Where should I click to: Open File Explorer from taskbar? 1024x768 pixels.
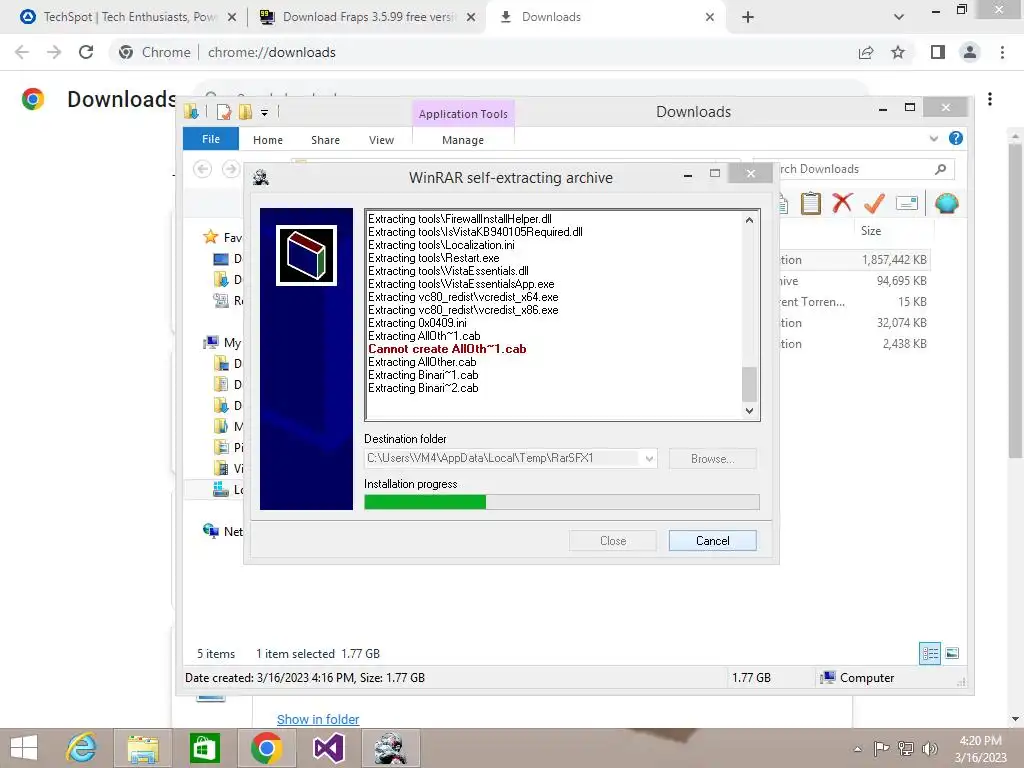[x=143, y=748]
